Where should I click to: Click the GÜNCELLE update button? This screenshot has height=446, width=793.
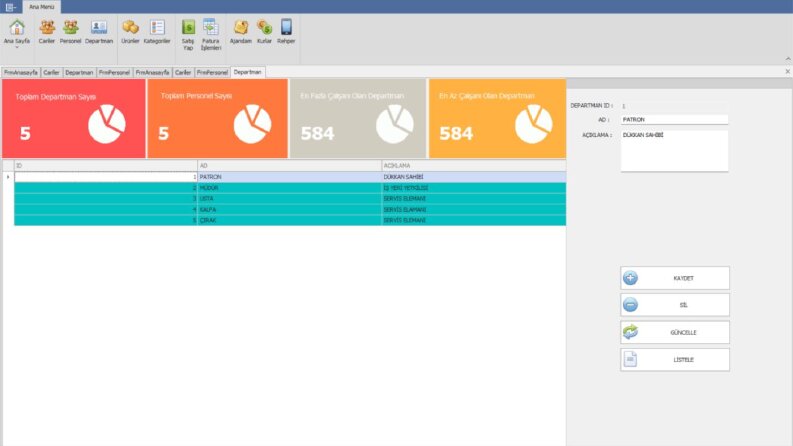[x=675, y=332]
